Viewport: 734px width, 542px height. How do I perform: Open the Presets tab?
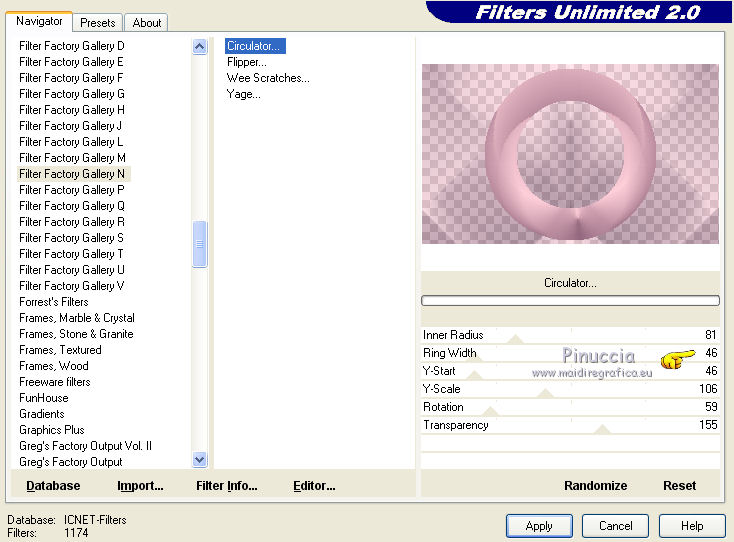[x=97, y=22]
